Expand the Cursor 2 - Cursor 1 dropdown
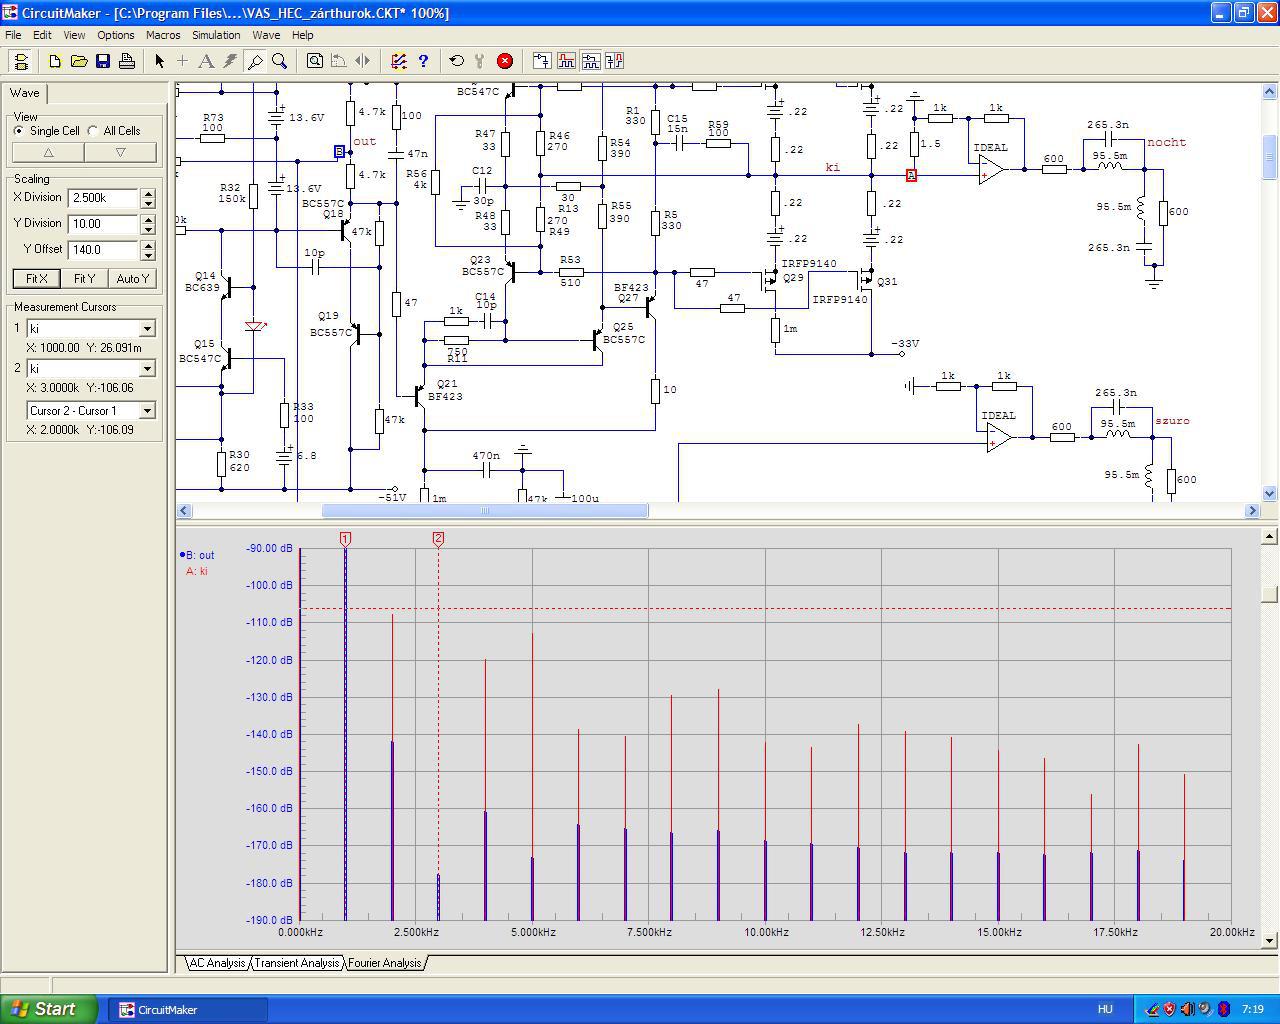Viewport: 1280px width, 1024px height. (147, 411)
